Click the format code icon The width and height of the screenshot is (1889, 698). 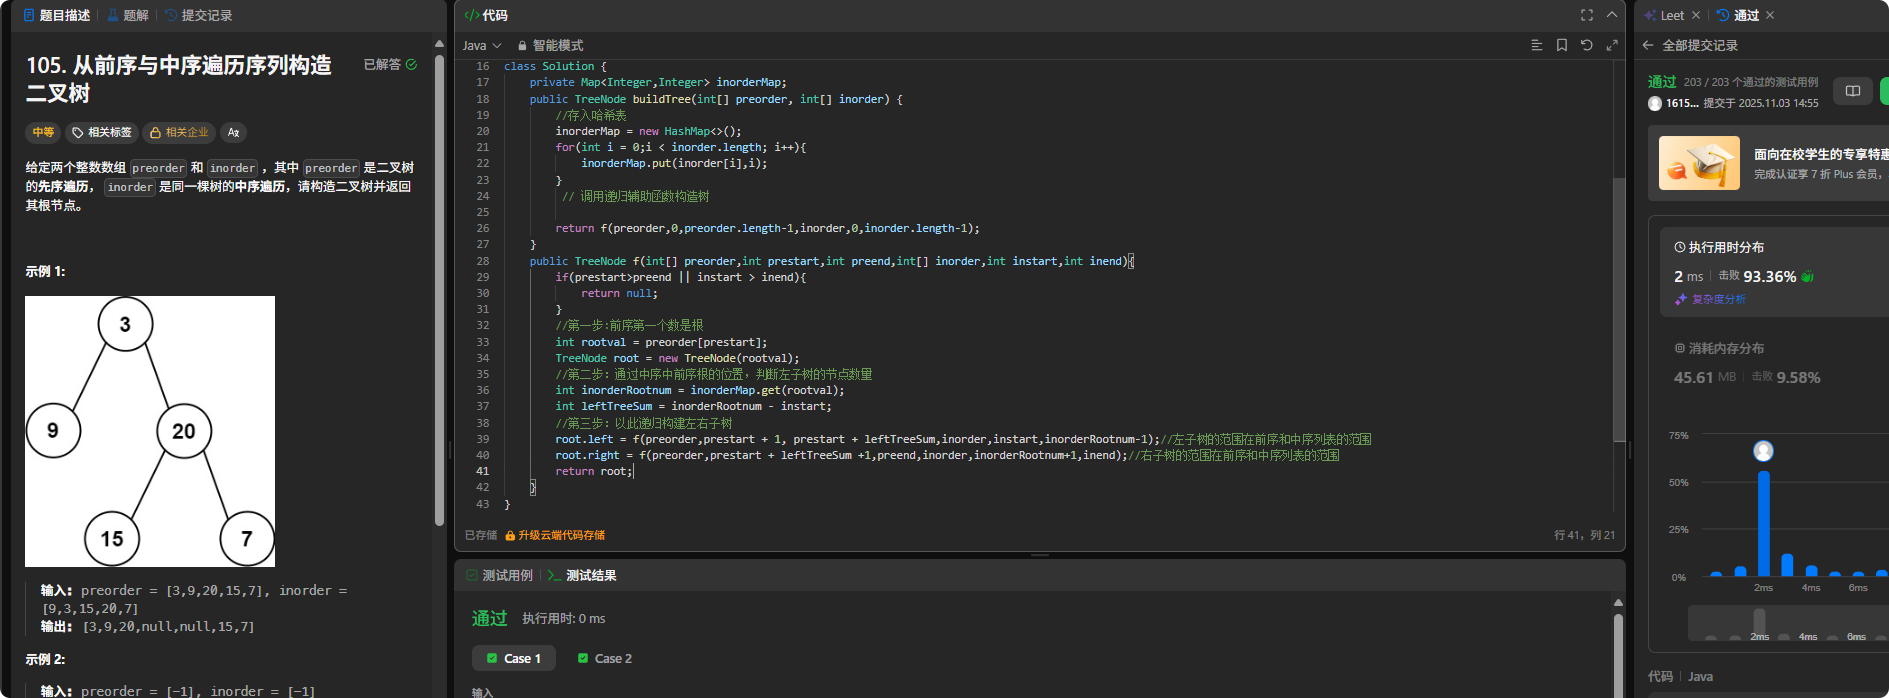point(1537,45)
